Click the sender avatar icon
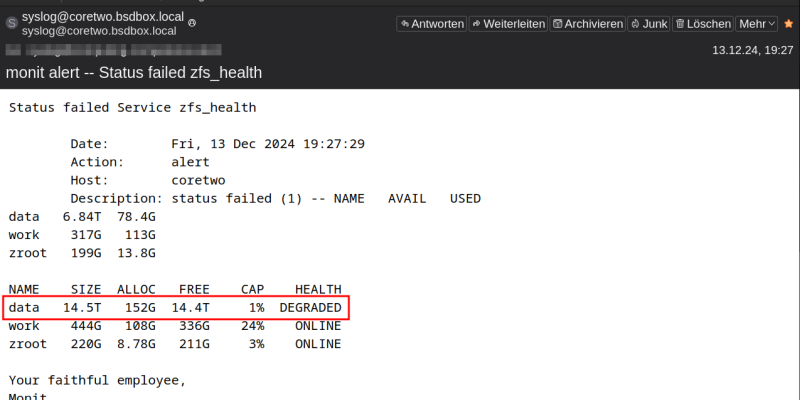The image size is (800, 400). pos(12,23)
